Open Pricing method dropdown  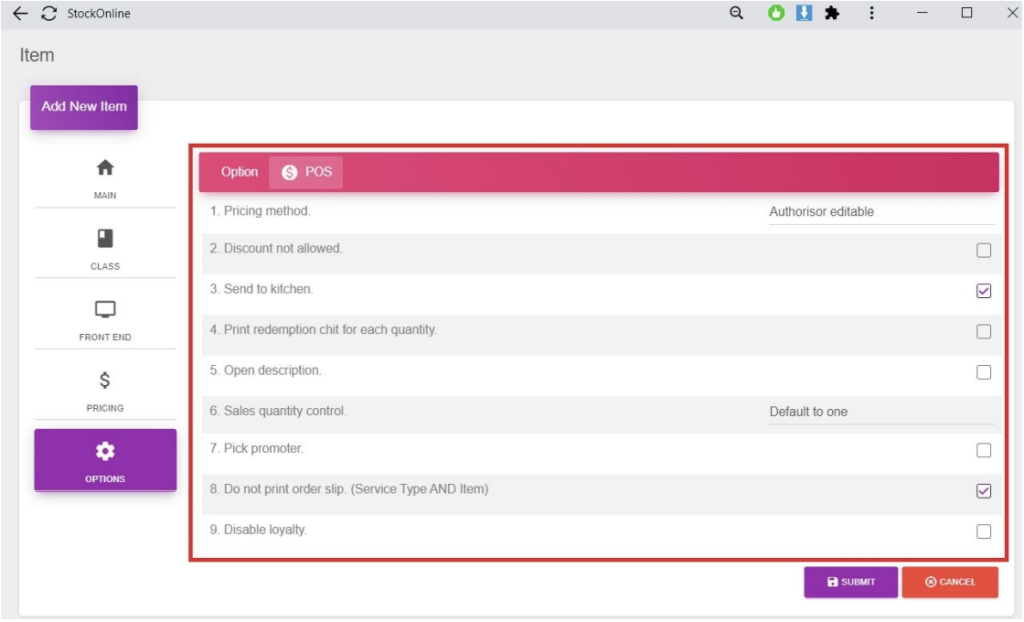(x=880, y=212)
